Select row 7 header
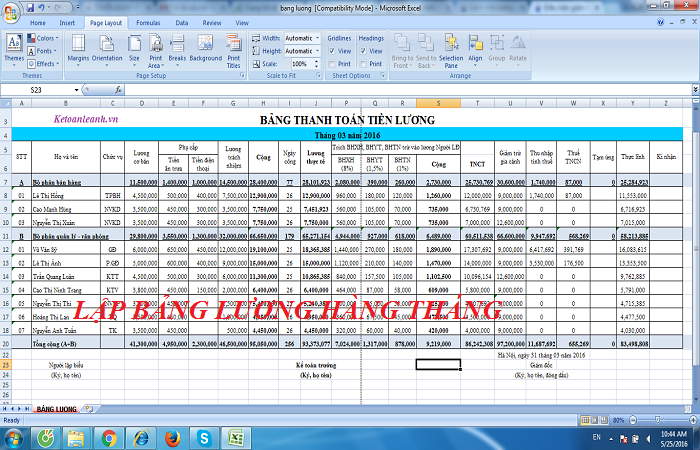The image size is (700, 450). pos(6,182)
